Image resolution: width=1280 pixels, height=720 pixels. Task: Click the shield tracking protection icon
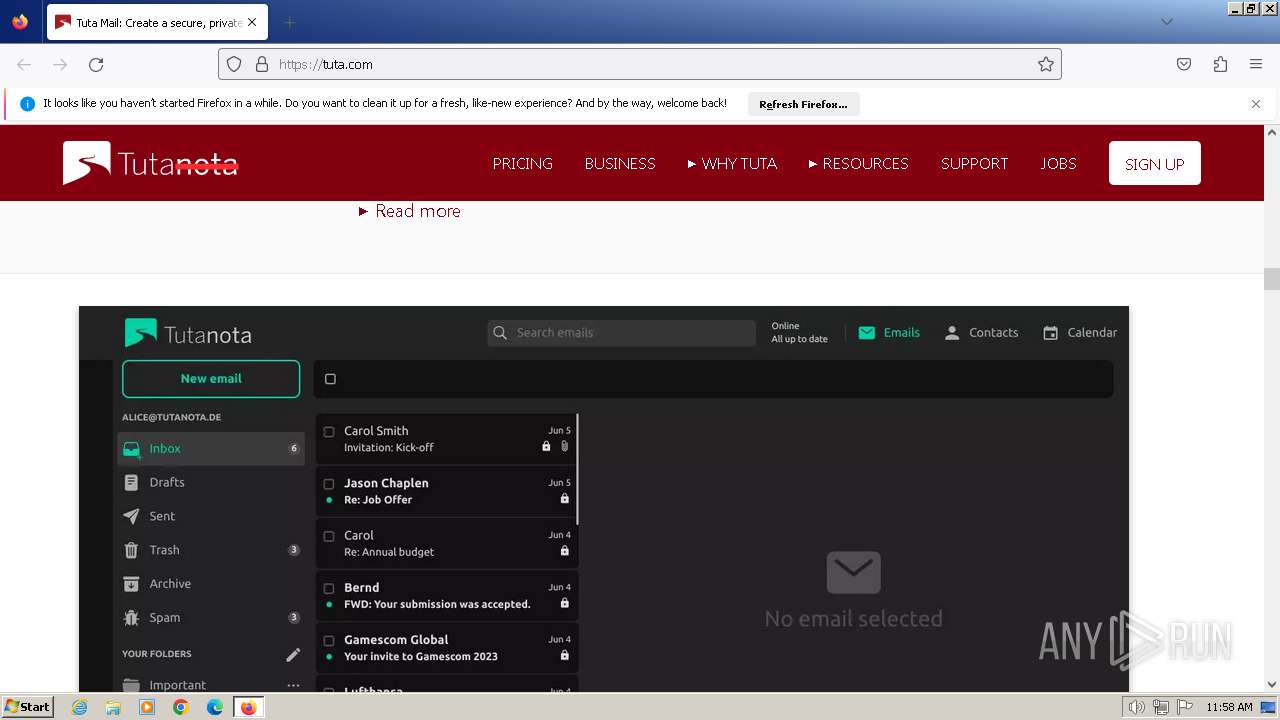(234, 64)
